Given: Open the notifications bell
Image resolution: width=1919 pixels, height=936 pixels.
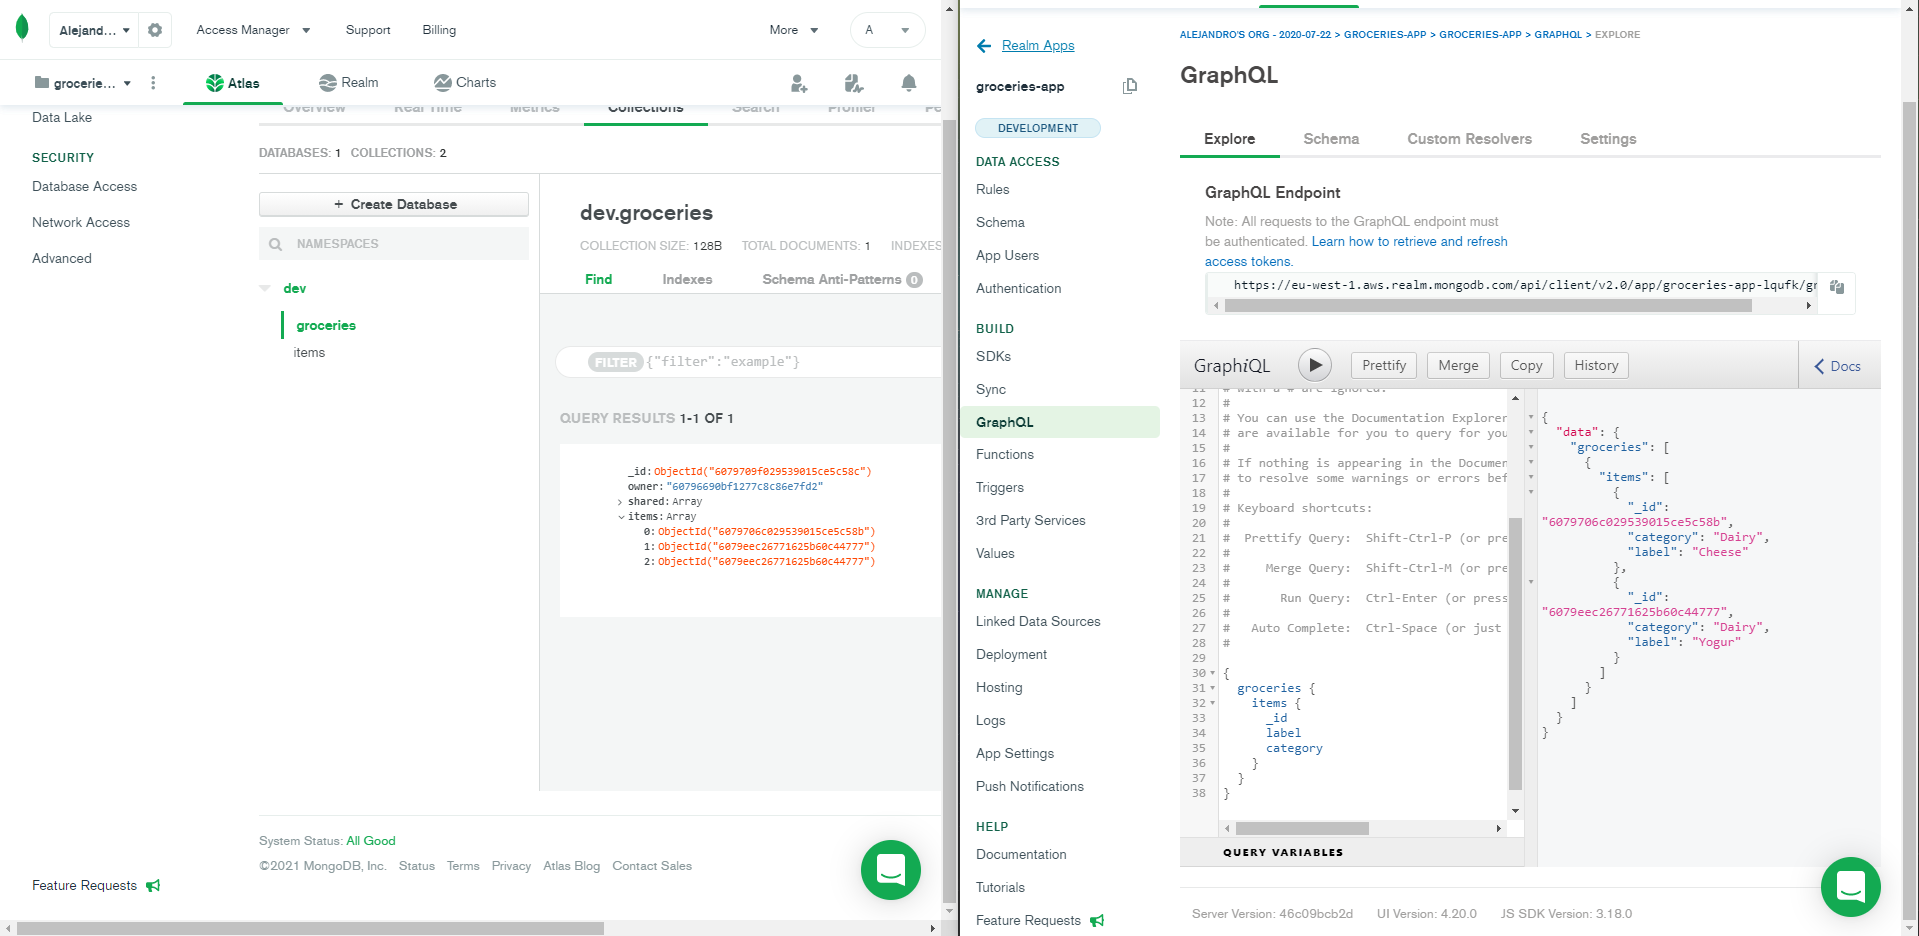Looking at the screenshot, I should [x=908, y=83].
